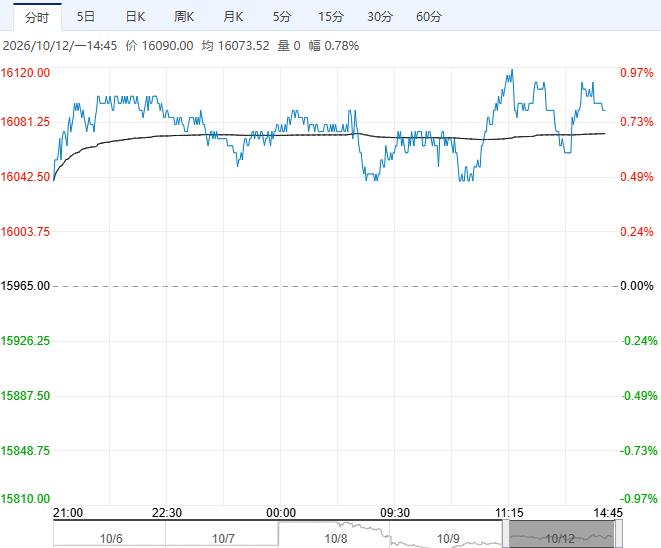Click the 22:30 time axis label
661x548 pixels.
pos(167,513)
